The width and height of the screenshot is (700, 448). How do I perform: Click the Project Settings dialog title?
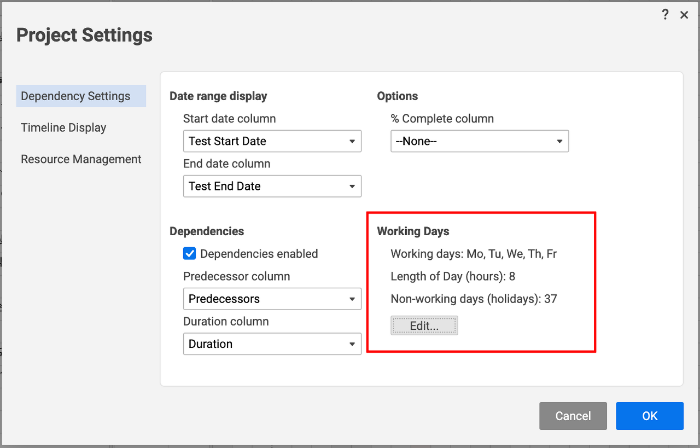click(85, 36)
